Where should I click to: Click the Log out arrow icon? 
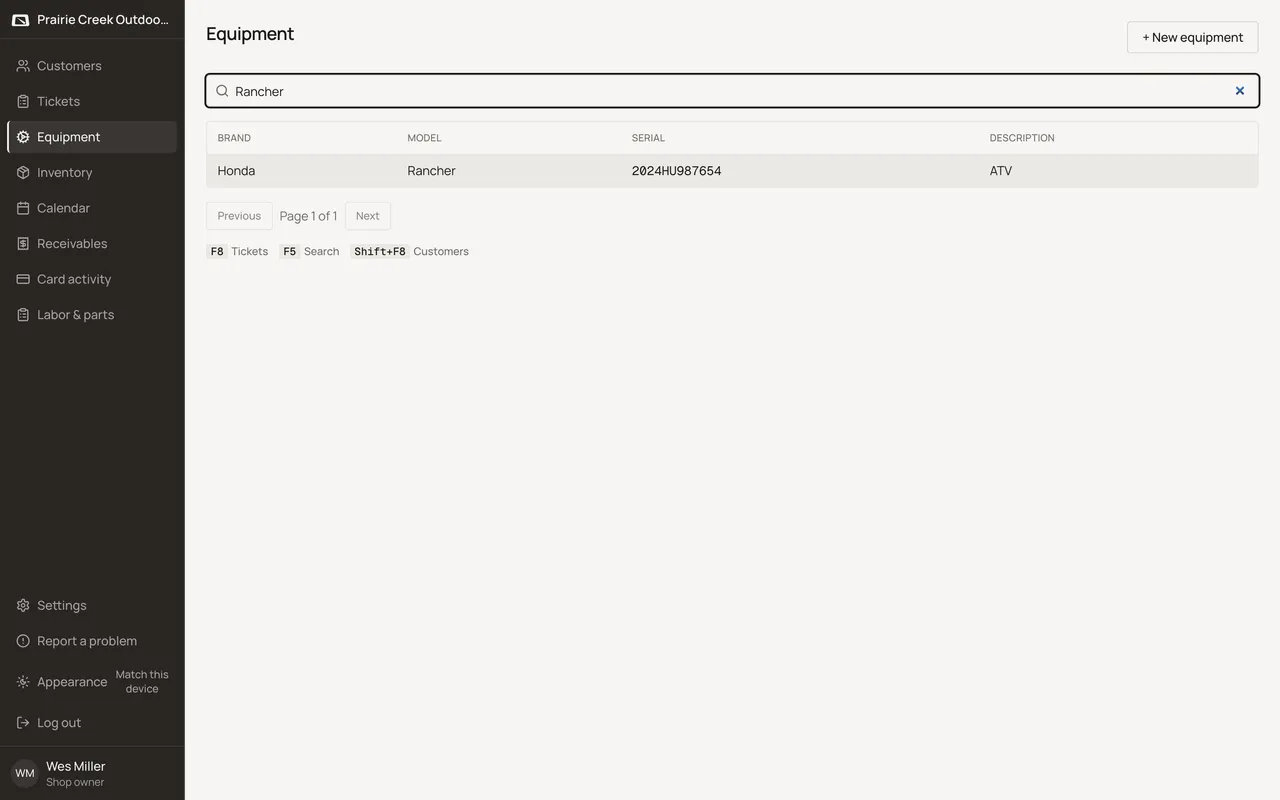23,722
